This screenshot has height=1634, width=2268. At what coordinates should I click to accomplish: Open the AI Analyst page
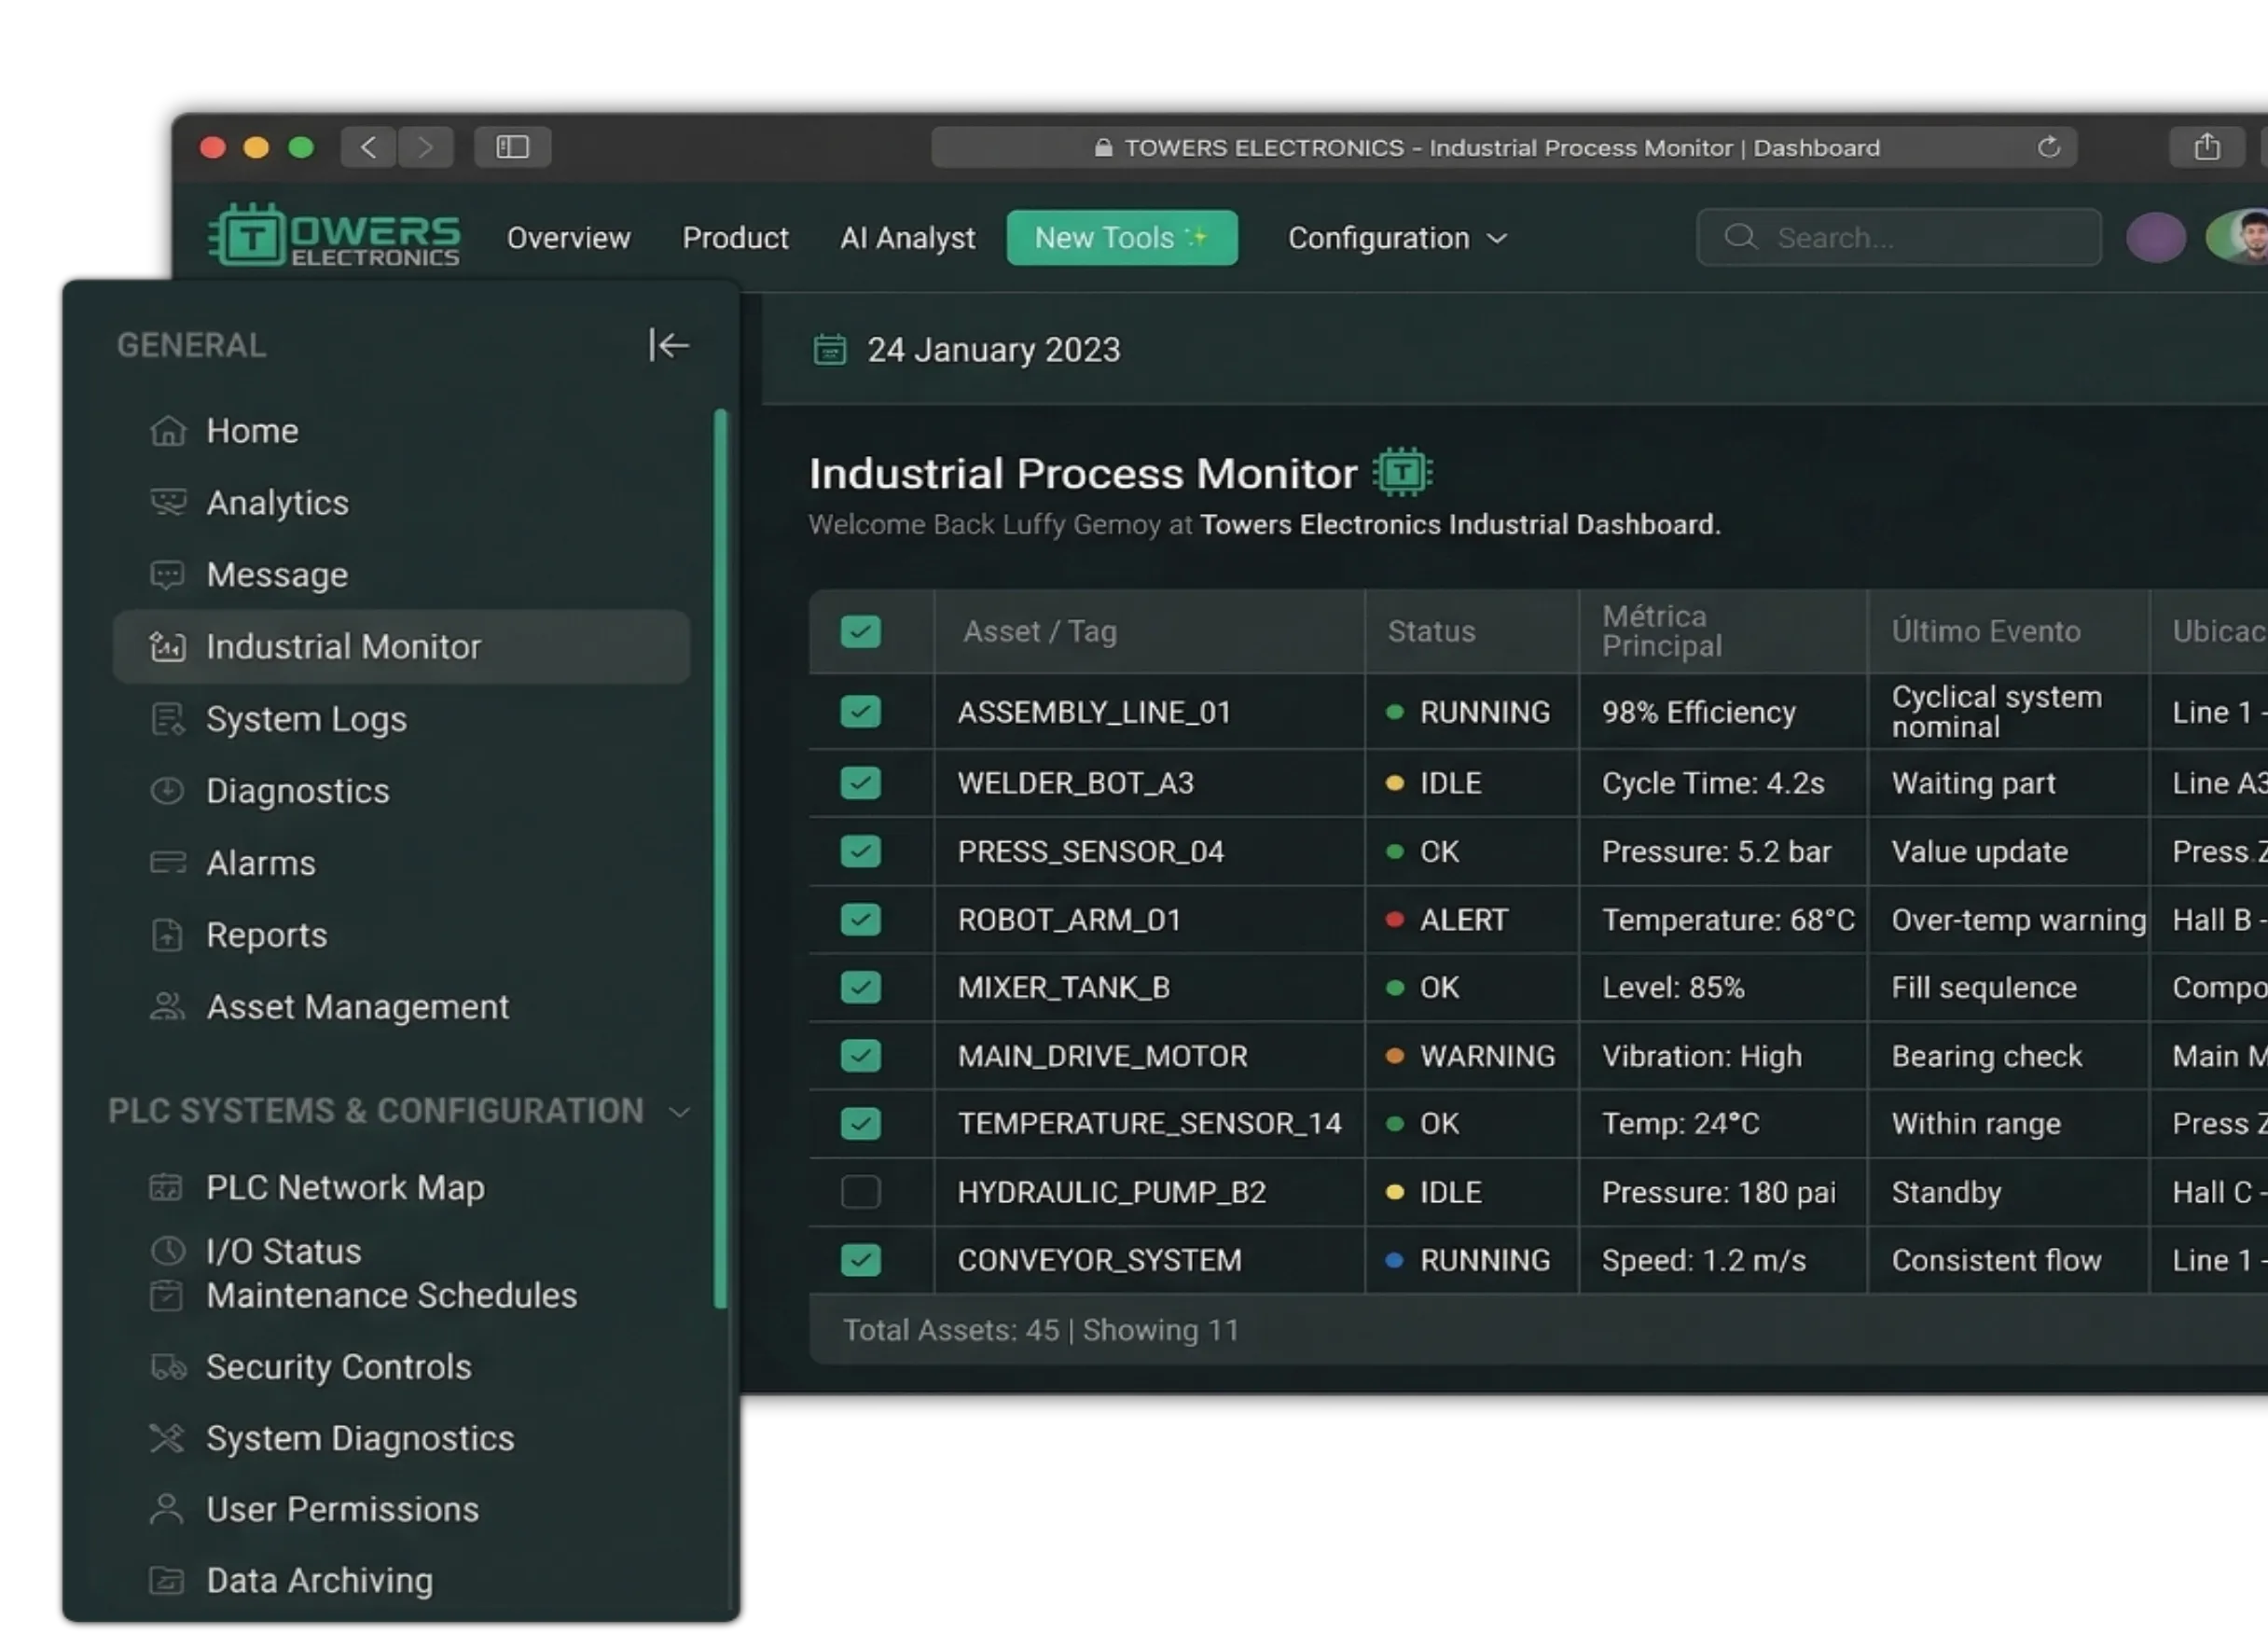point(907,238)
